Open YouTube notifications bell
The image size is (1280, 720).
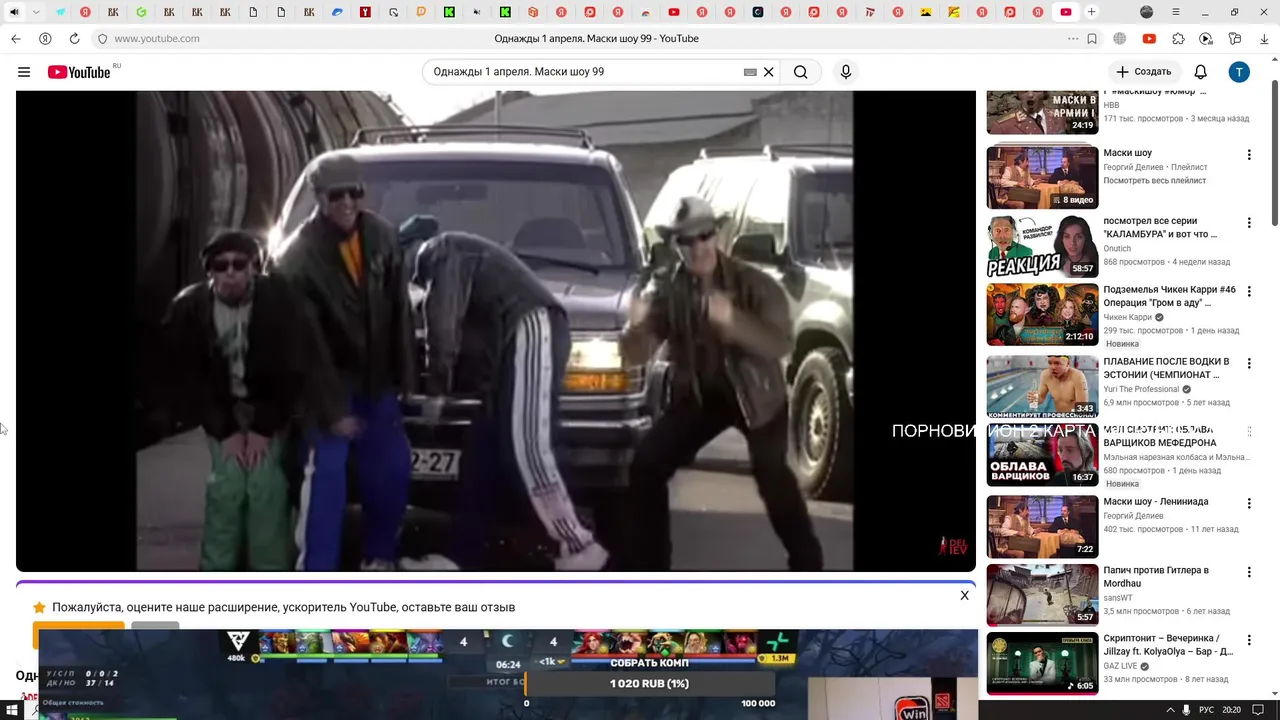click(x=1201, y=72)
